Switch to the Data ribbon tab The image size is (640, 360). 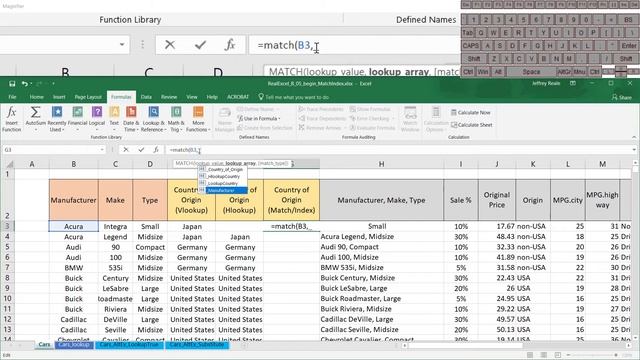click(146, 97)
